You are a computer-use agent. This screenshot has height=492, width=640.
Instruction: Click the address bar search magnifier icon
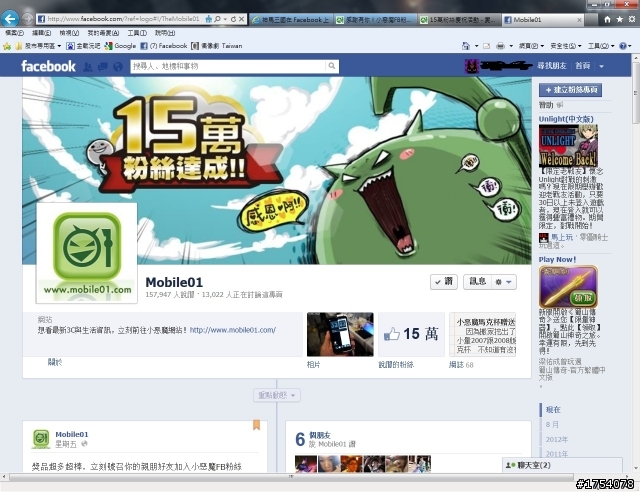point(218,19)
